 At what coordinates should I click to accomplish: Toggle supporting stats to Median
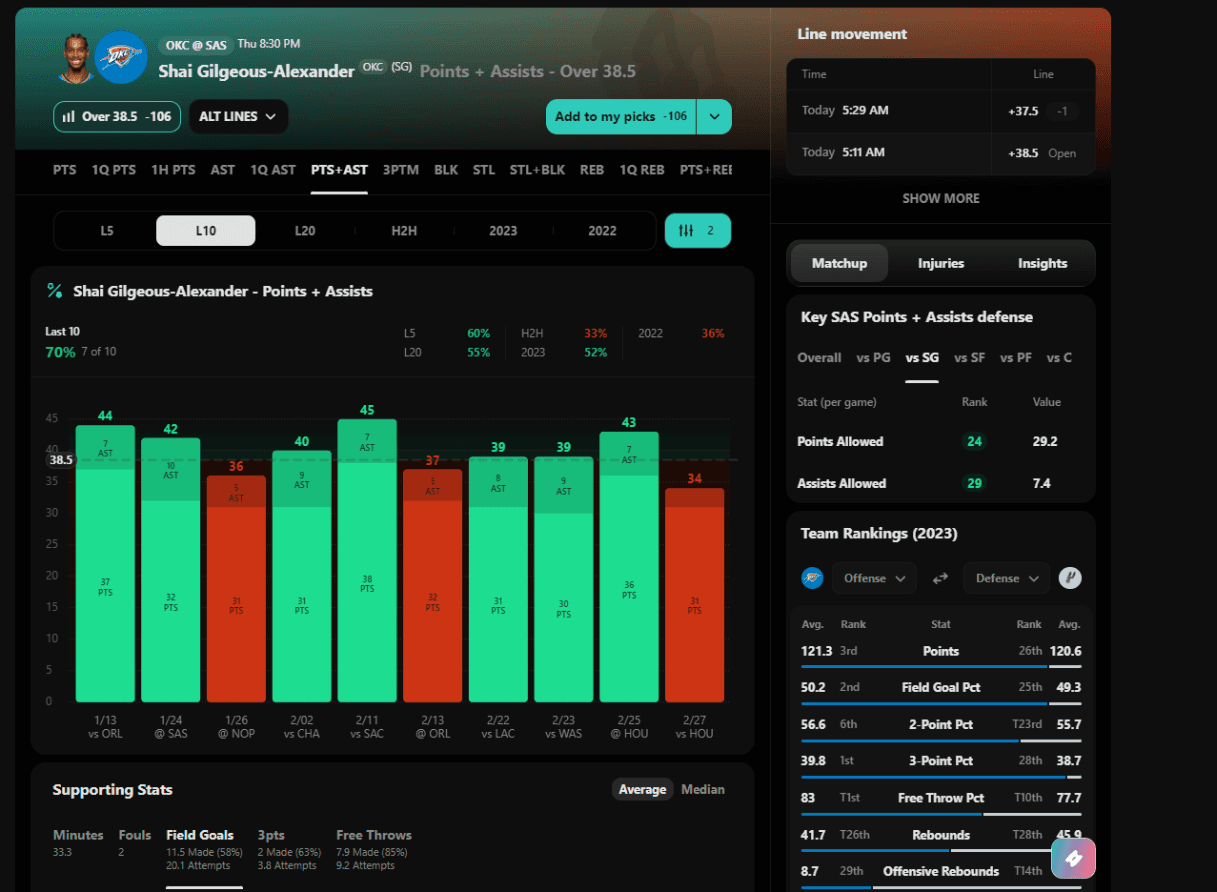point(703,789)
